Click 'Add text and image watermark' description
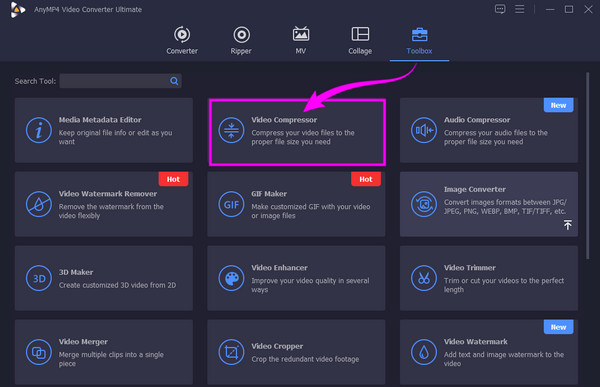The width and height of the screenshot is (600, 387). 504,359
